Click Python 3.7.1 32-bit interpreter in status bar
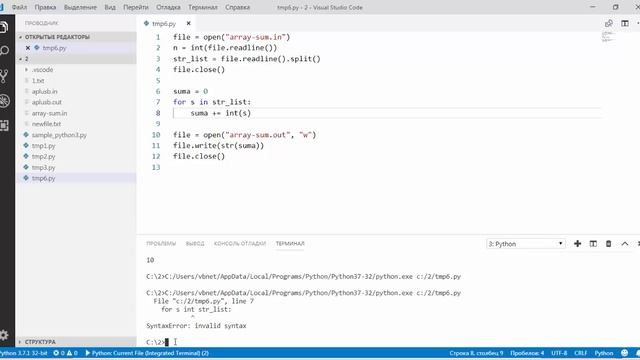640x360 pixels. point(24,353)
